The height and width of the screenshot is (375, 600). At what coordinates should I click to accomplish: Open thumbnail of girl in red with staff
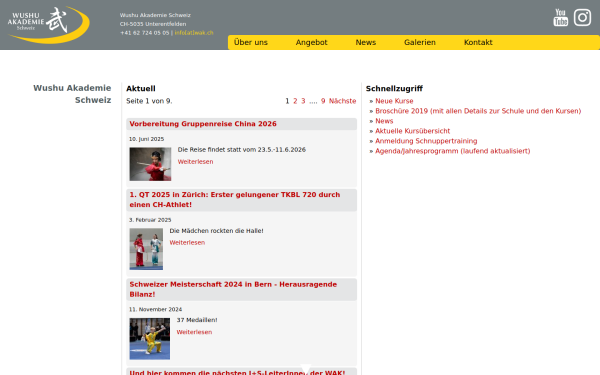[x=150, y=164]
